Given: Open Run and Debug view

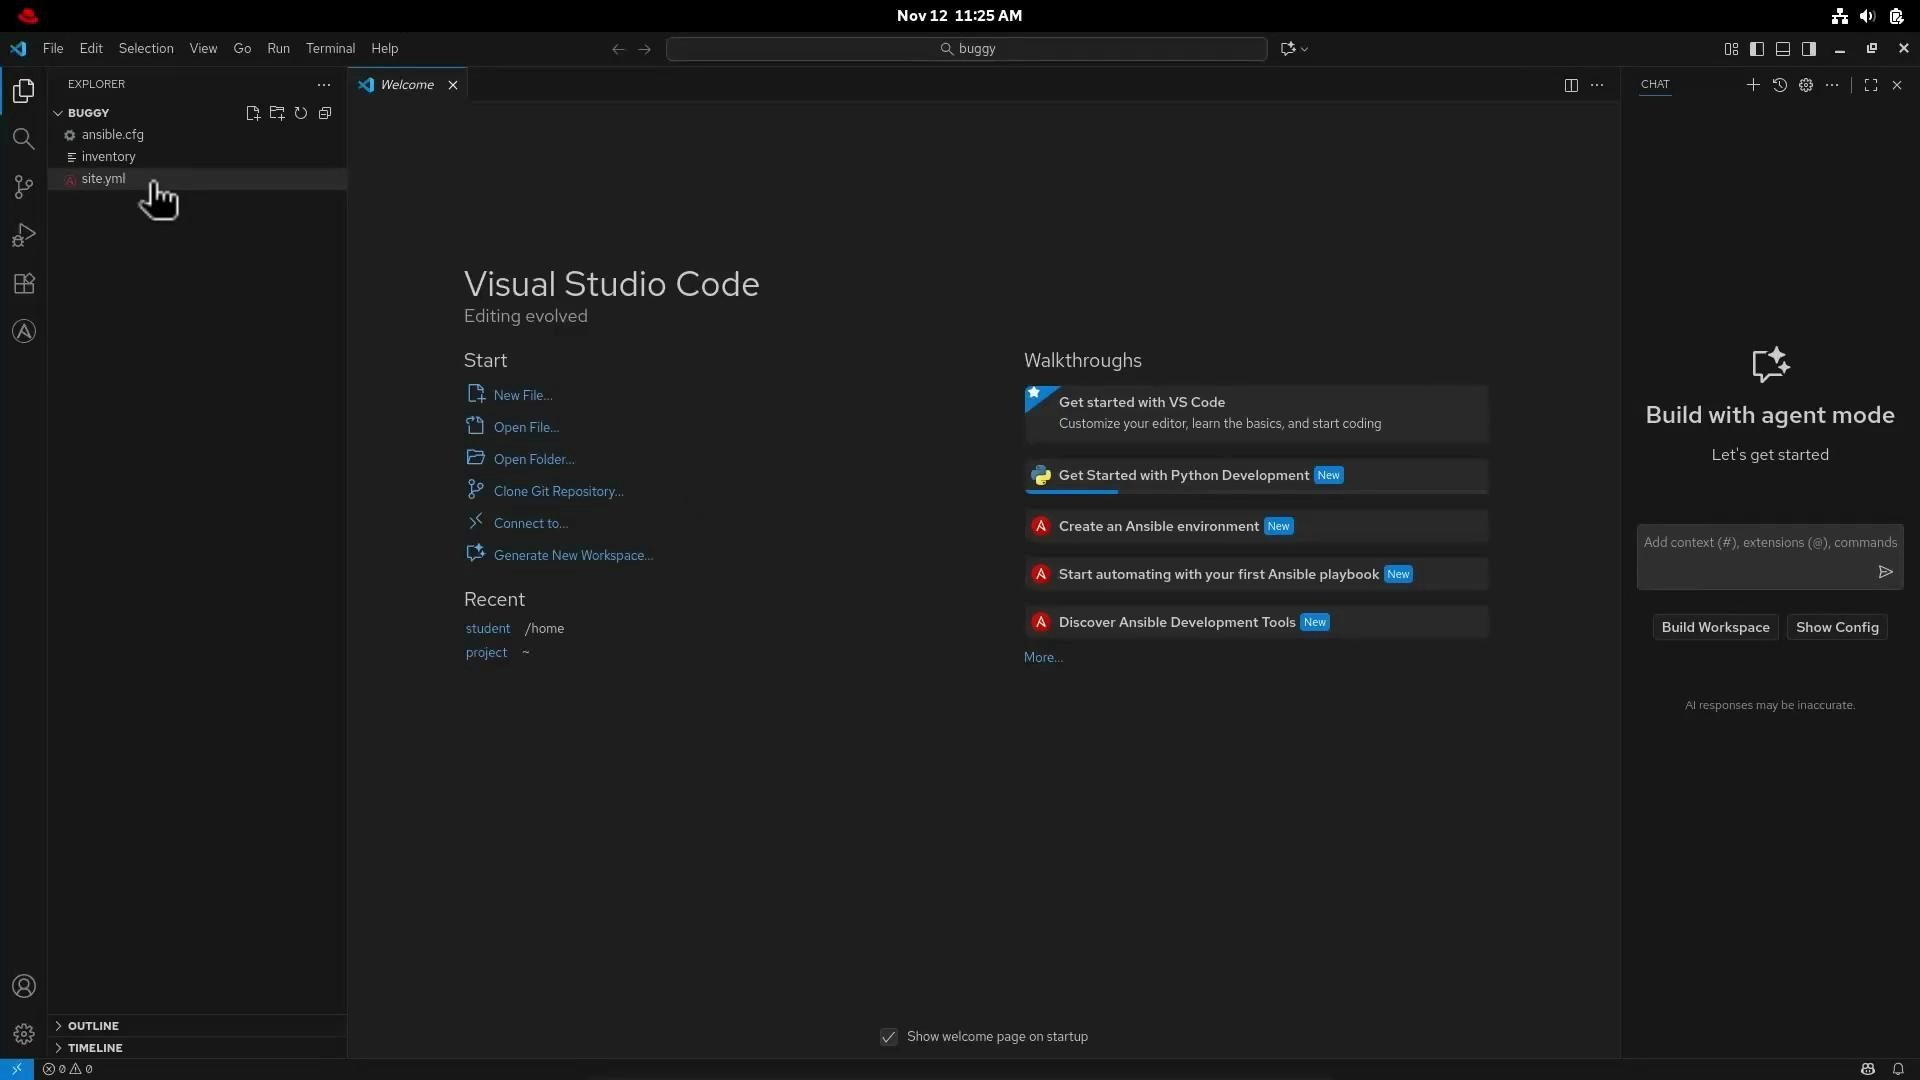Looking at the screenshot, I should tap(24, 235).
